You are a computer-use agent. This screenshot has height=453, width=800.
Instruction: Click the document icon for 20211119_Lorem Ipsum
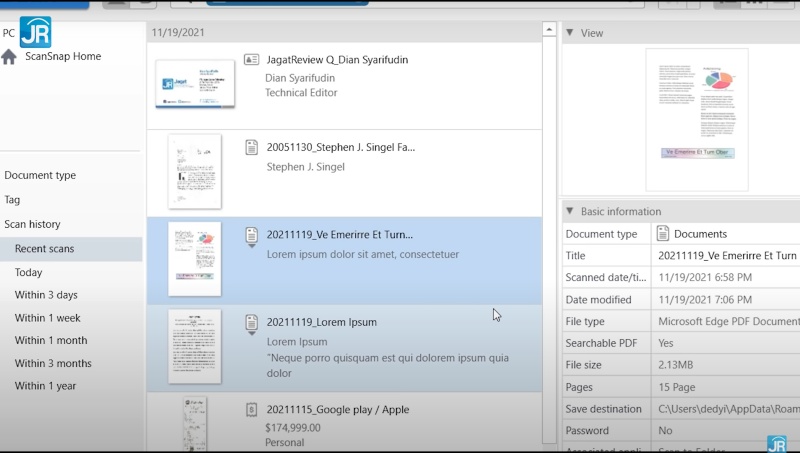coord(252,321)
